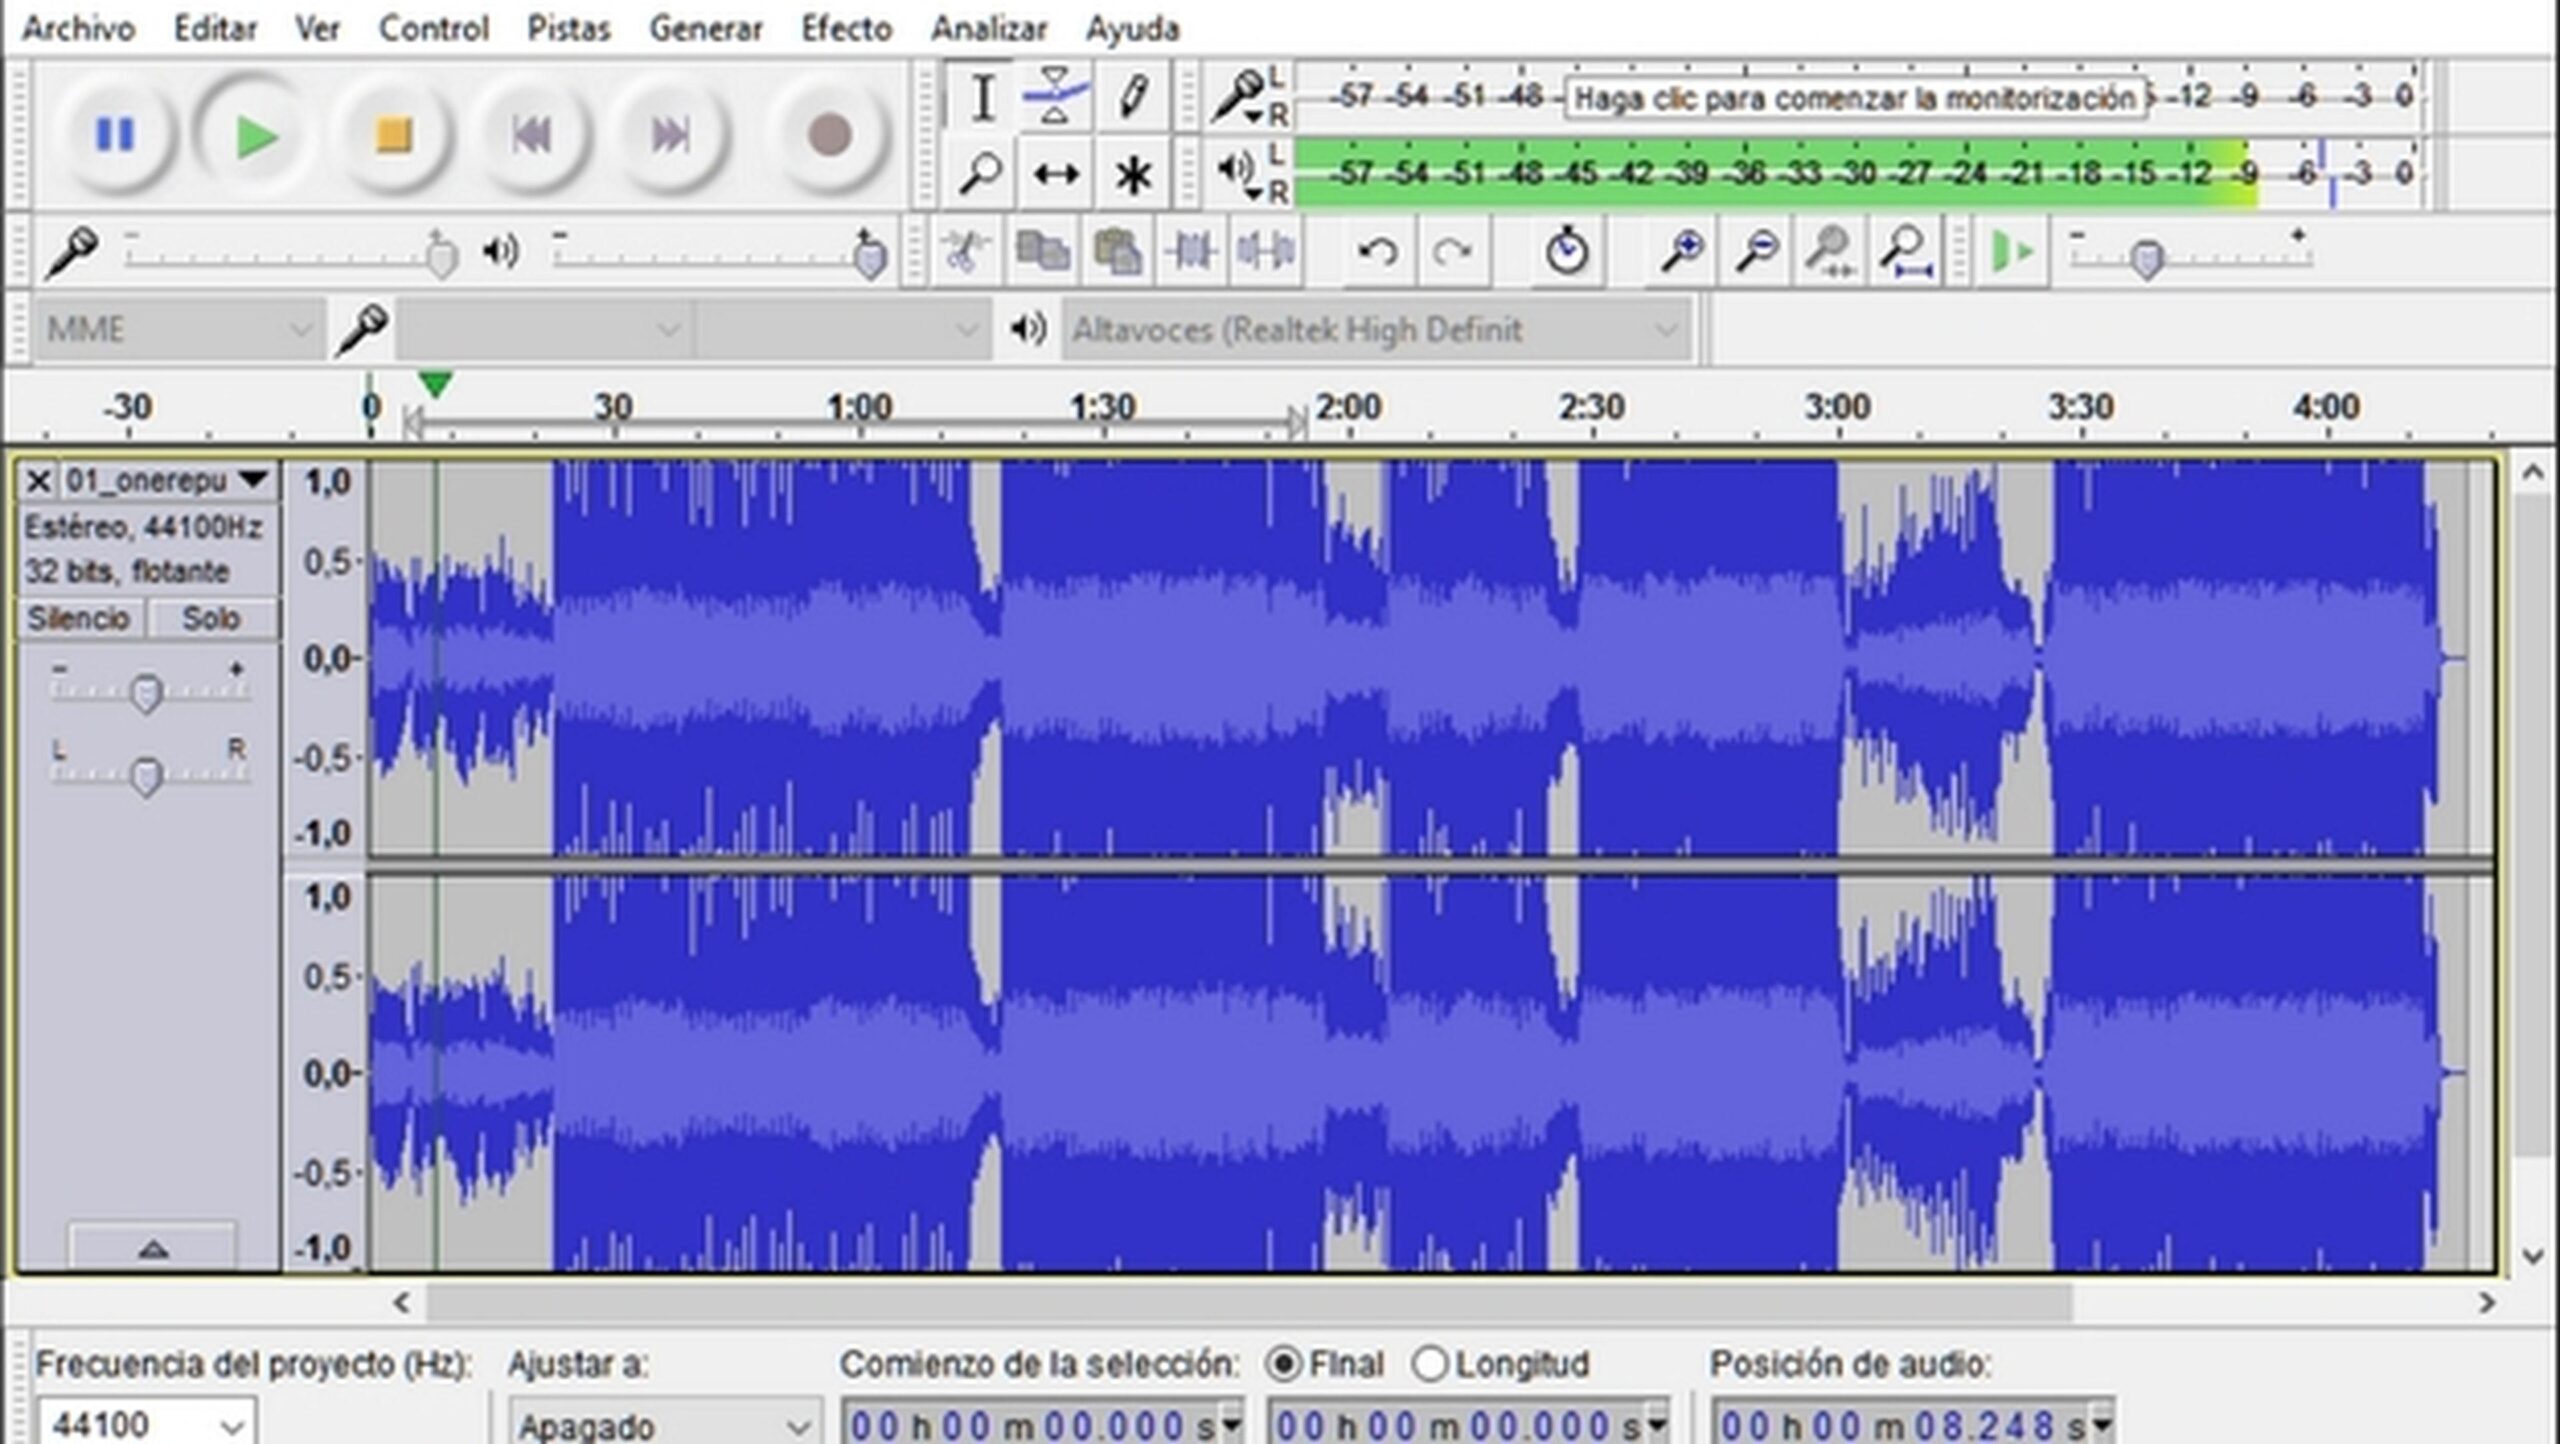Click the Zoom In magnifier
The height and width of the screenshot is (1444, 2560).
pyautogui.click(x=1682, y=251)
